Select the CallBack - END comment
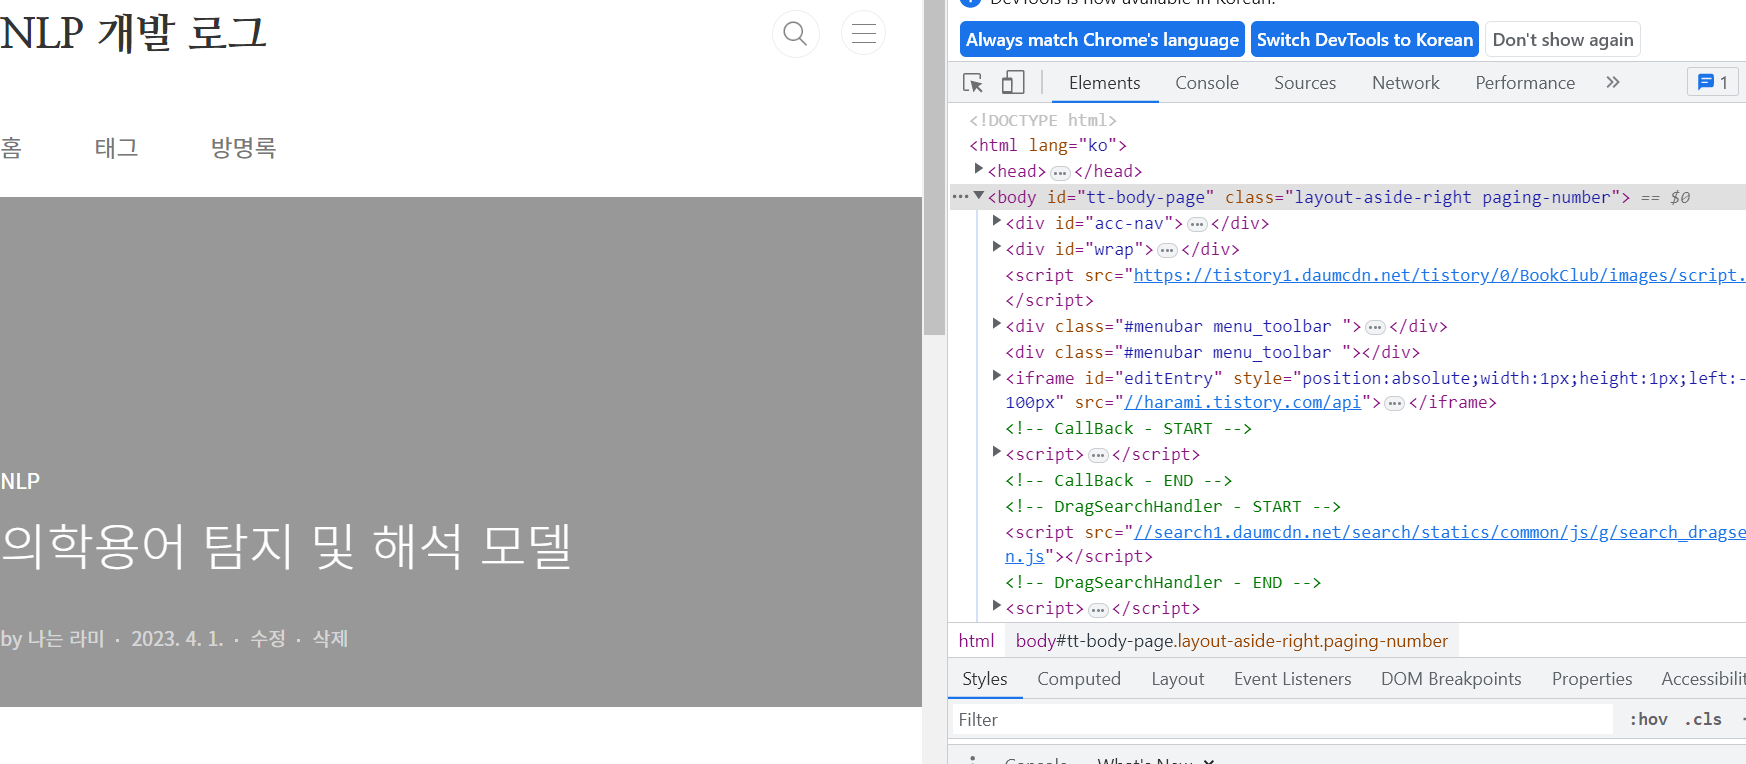The image size is (1746, 764). point(1118,480)
